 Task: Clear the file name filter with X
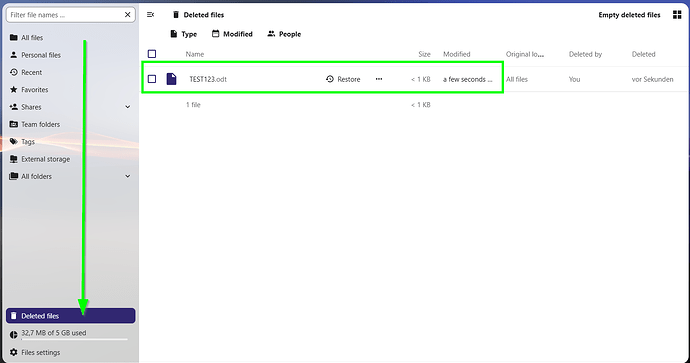(127, 15)
